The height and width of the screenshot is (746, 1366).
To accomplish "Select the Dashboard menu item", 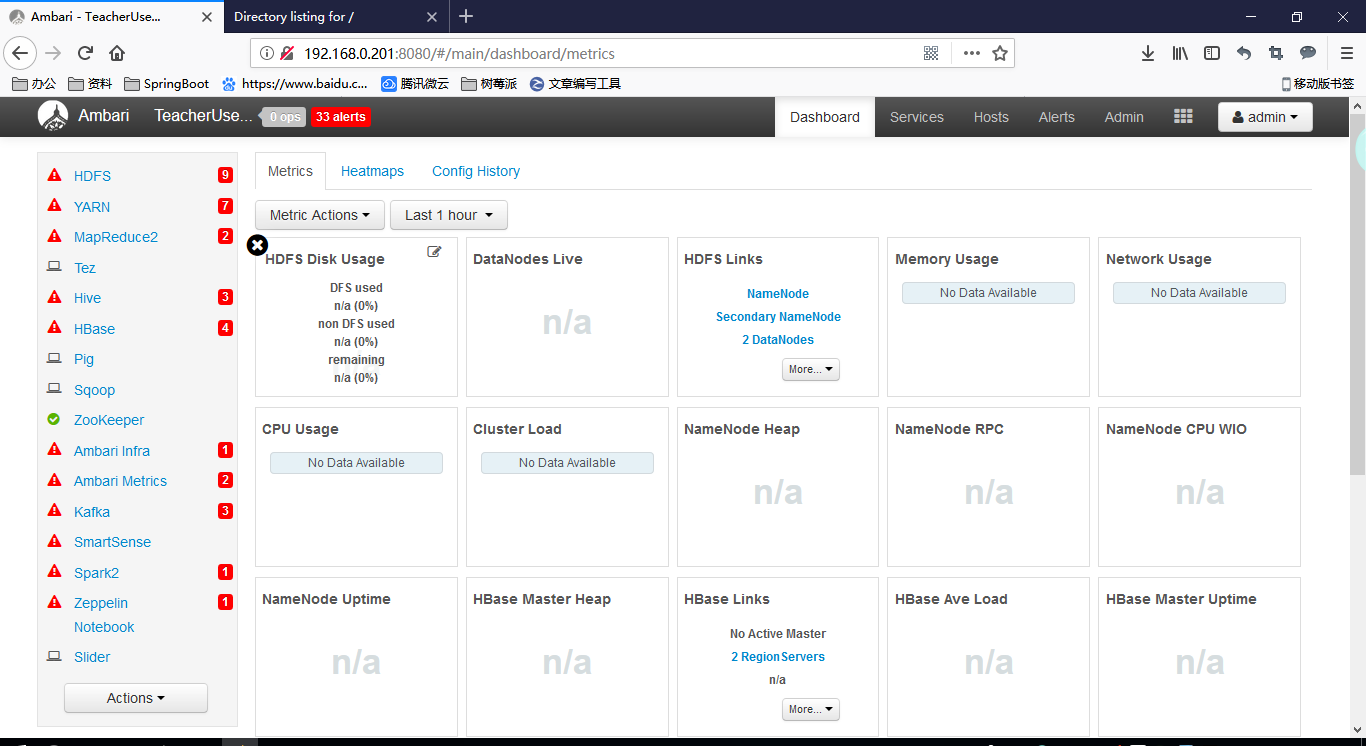I will click(825, 117).
